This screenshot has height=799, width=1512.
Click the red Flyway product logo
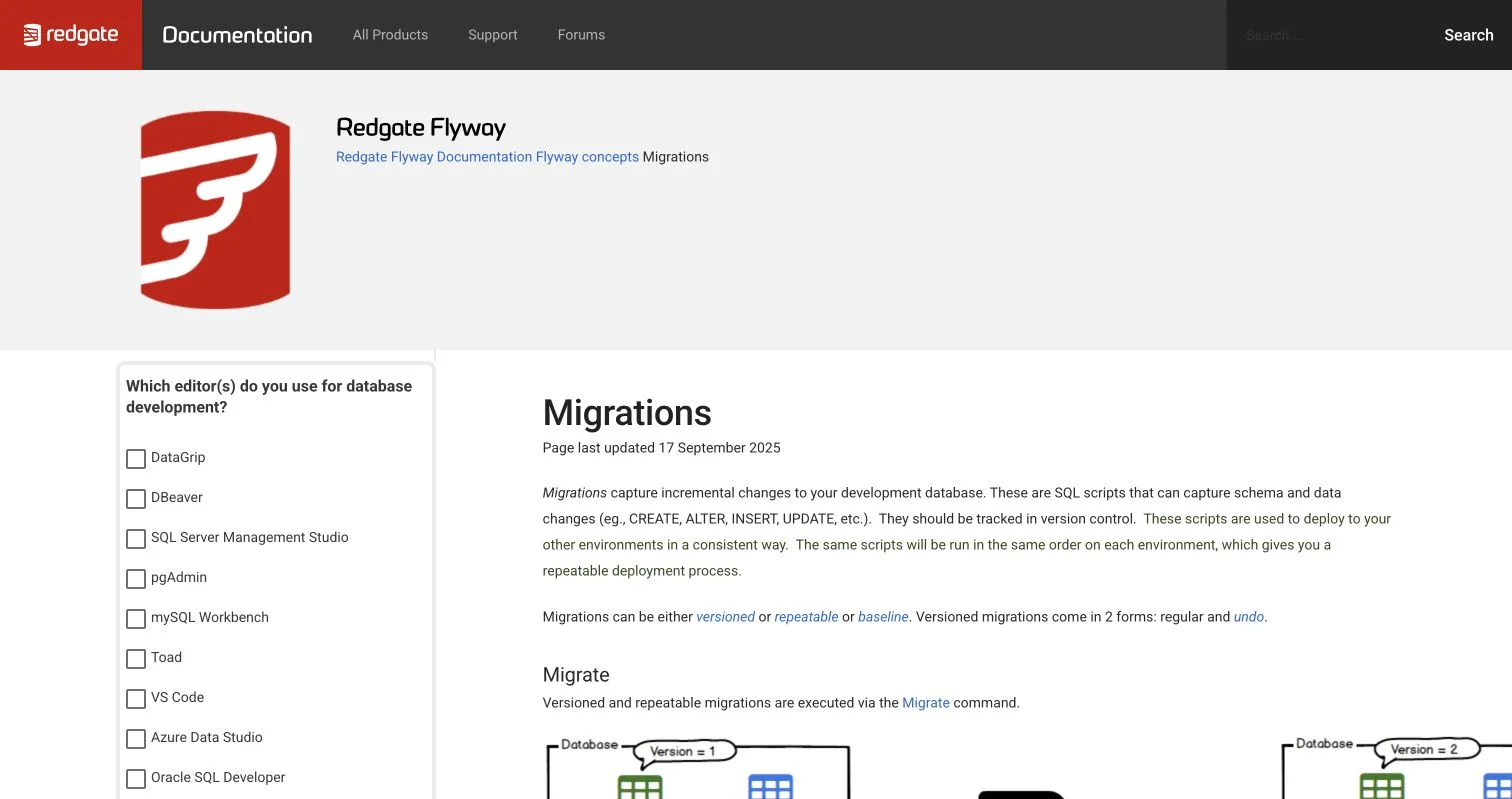[215, 210]
